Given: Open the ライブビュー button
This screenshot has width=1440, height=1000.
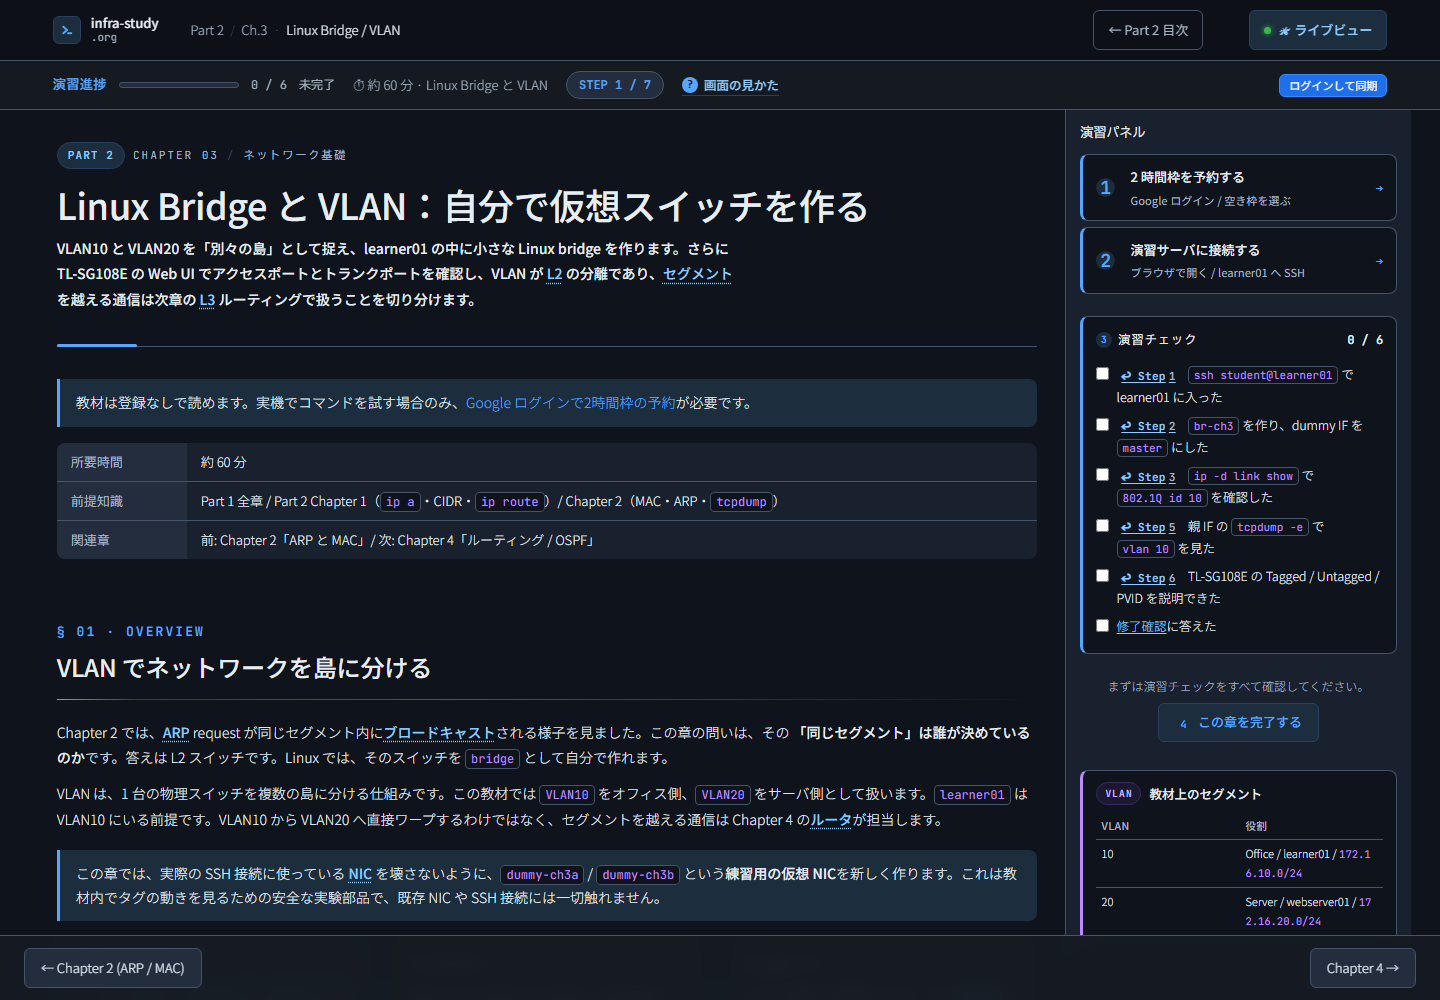Looking at the screenshot, I should [x=1318, y=30].
